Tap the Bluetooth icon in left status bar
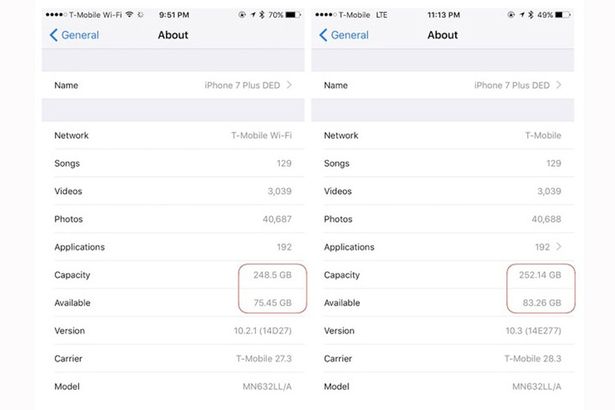Screen dimensions: 615x410 pyautogui.click(x=262, y=15)
